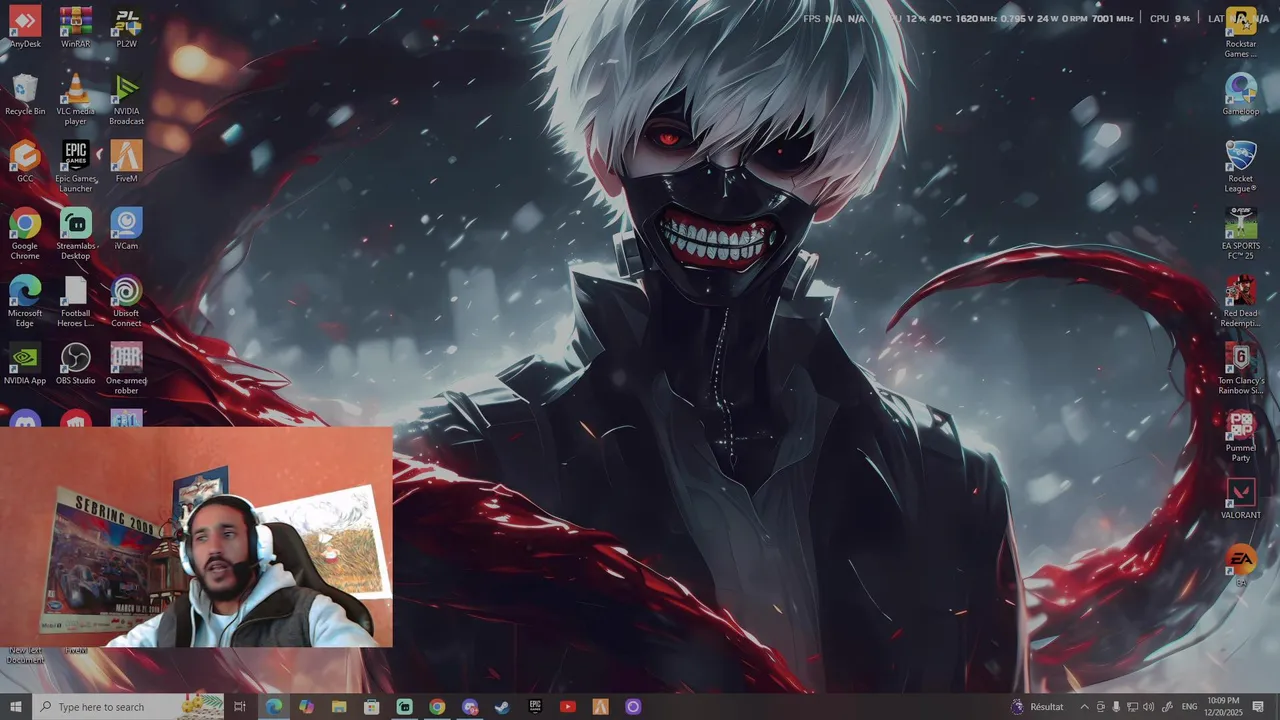The height and width of the screenshot is (720, 1280).
Task: Open the EA SPORTS FC 25 shortcut
Action: point(1241,233)
